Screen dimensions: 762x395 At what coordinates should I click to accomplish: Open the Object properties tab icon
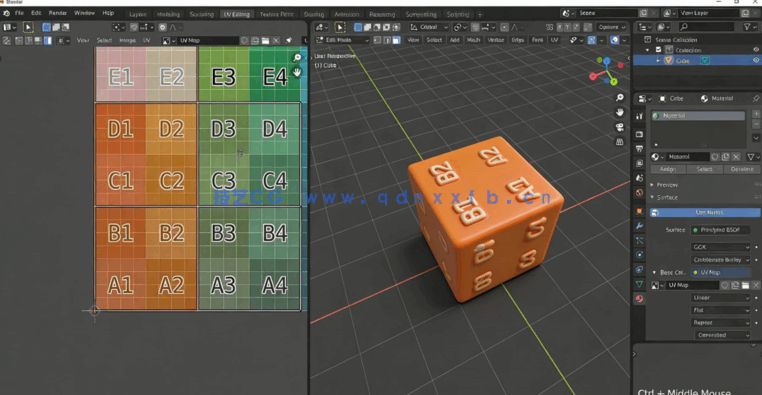pos(640,211)
